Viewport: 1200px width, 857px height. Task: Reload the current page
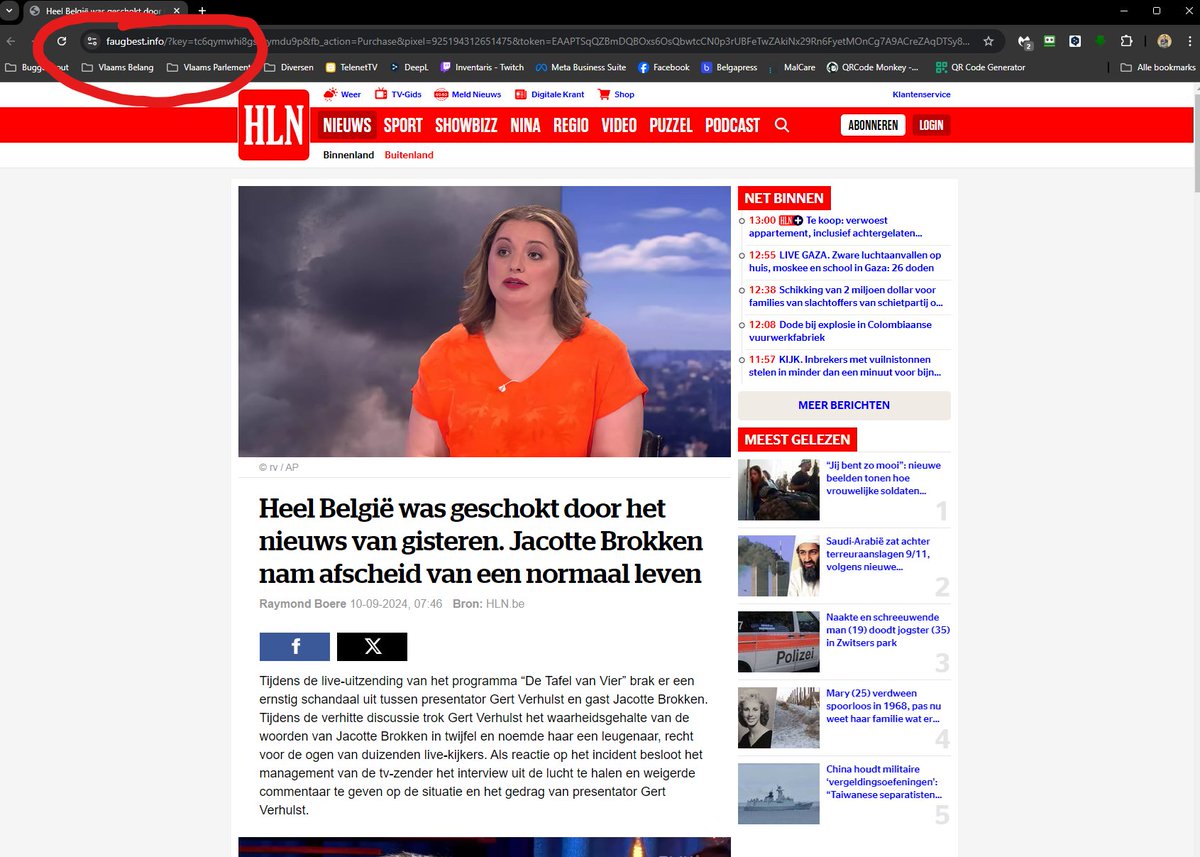[62, 41]
